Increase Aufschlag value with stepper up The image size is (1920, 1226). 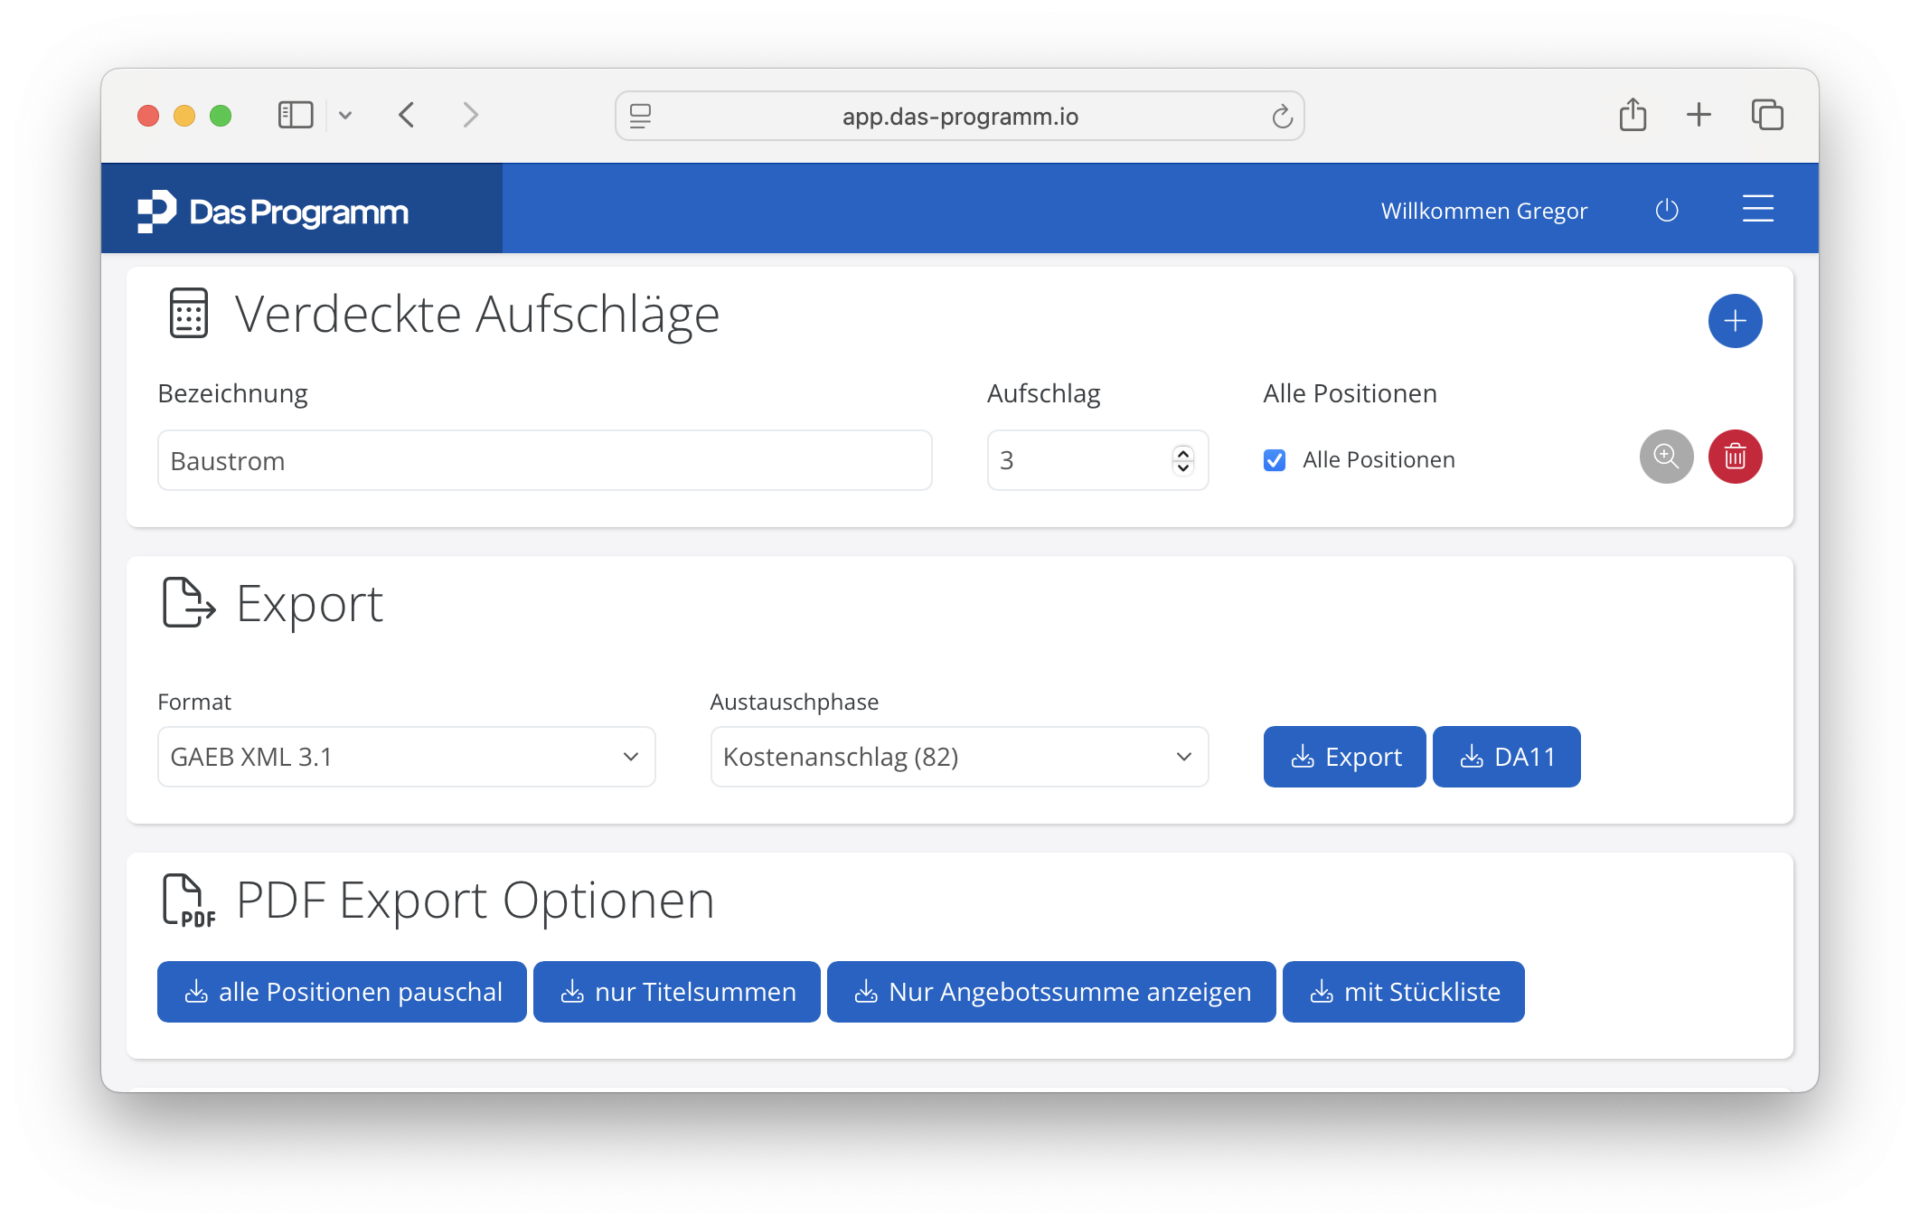(x=1183, y=453)
